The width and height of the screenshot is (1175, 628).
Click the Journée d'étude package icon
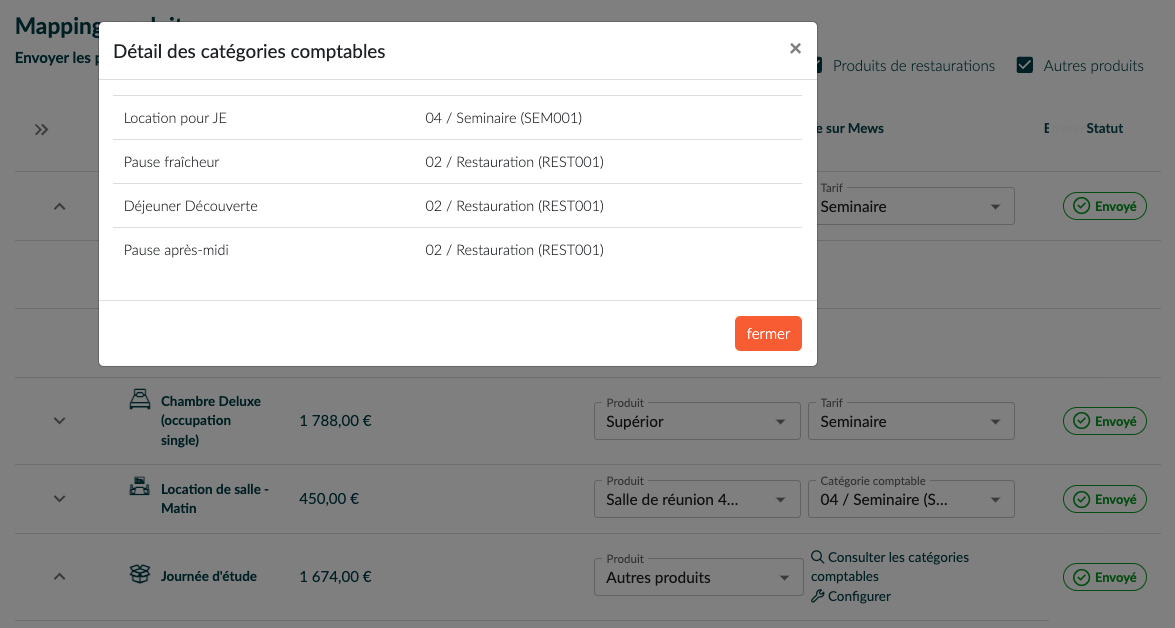click(140, 575)
